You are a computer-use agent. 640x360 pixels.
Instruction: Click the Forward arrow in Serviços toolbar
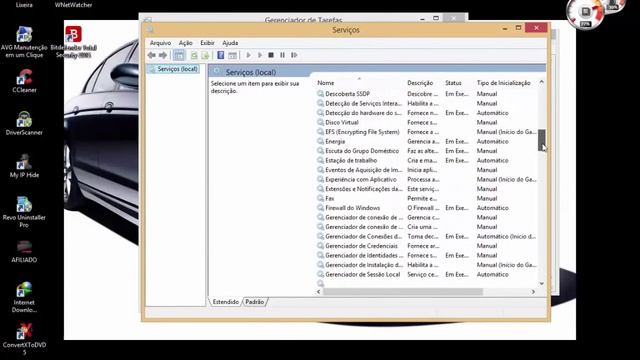click(163, 55)
